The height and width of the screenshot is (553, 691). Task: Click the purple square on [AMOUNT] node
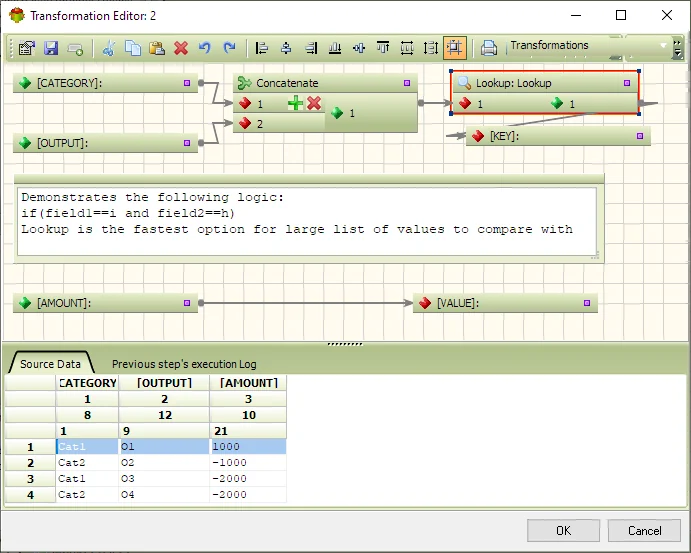pos(187,303)
